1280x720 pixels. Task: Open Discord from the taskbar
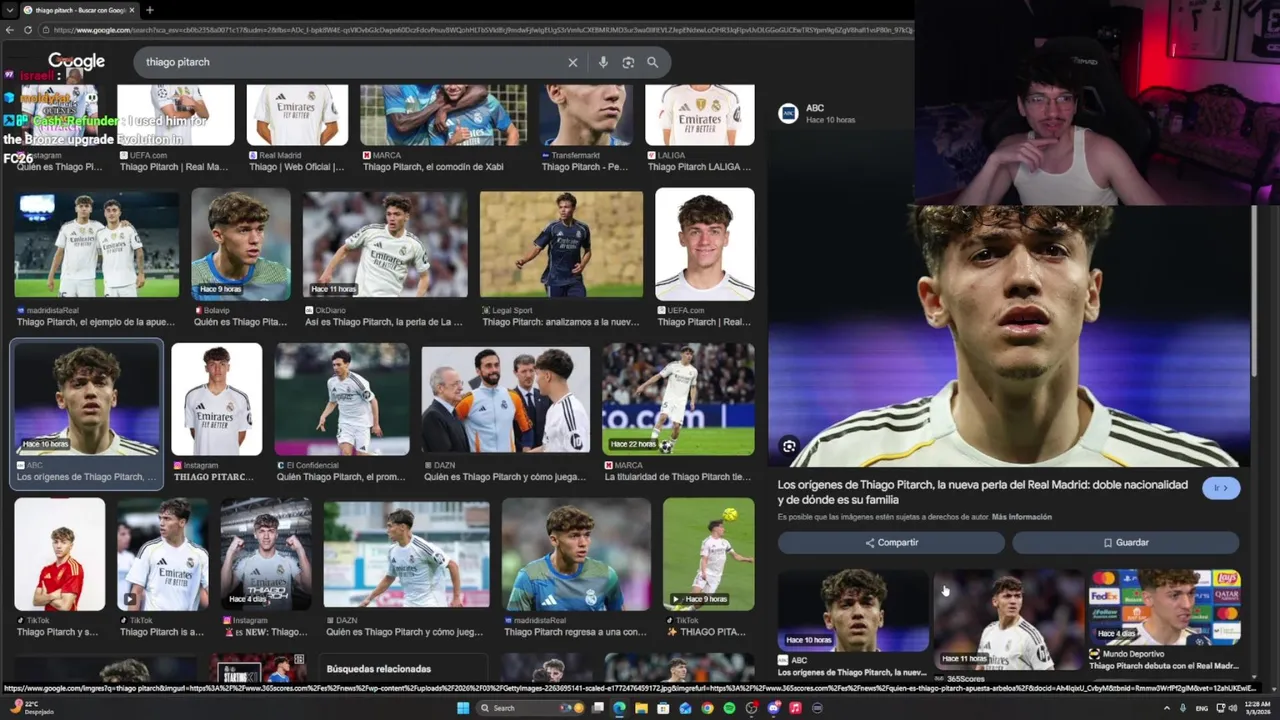pyautogui.click(x=773, y=708)
